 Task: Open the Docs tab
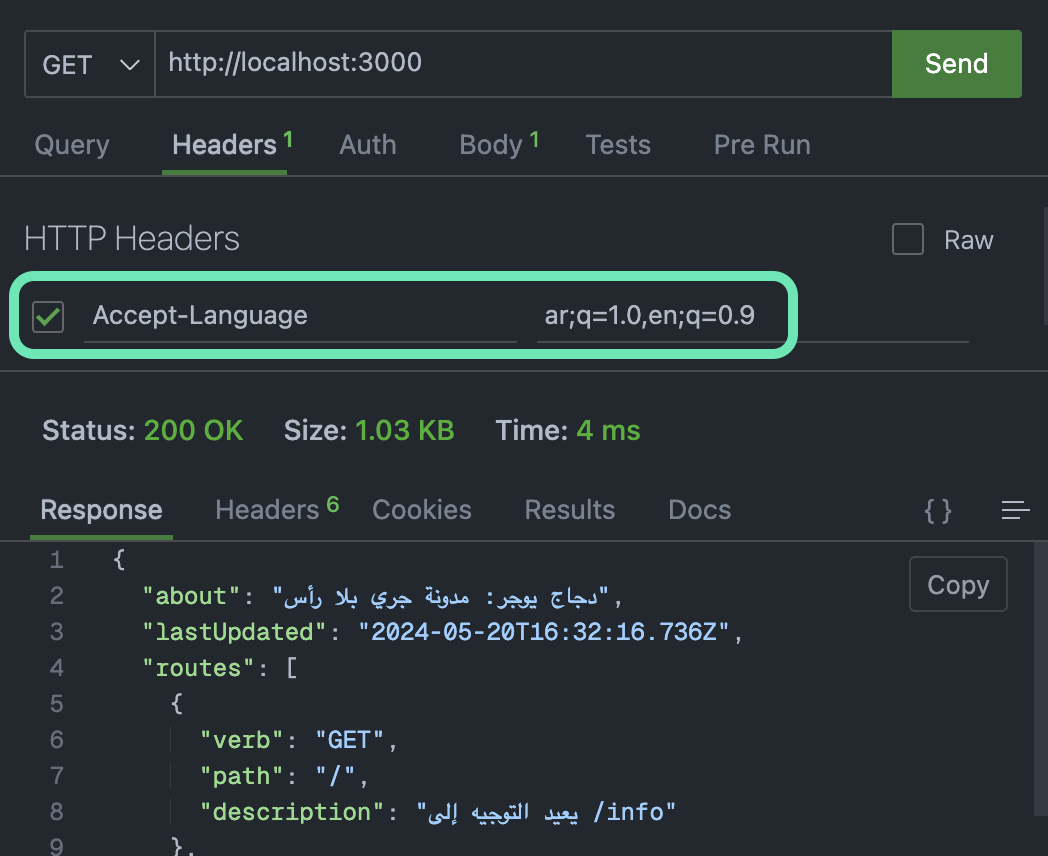pos(698,510)
